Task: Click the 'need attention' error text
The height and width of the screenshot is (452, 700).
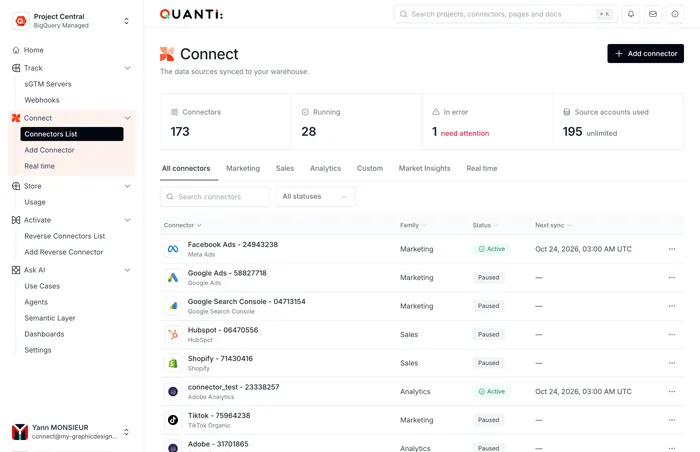Action: pos(465,133)
